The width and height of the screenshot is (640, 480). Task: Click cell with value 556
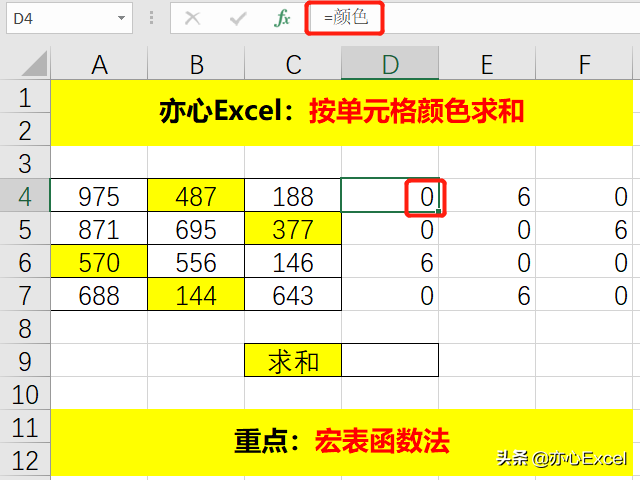pos(196,261)
